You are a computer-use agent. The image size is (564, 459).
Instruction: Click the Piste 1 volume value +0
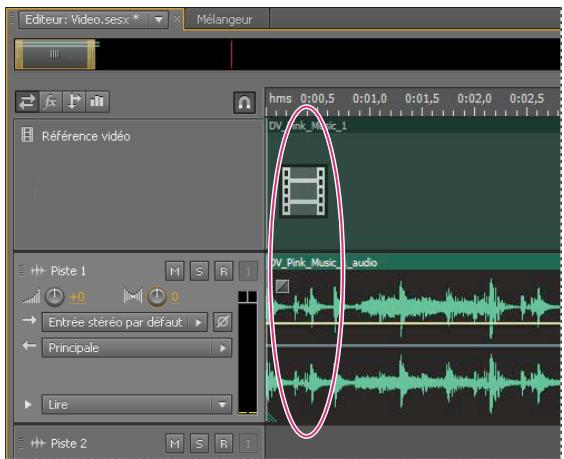pos(77,297)
